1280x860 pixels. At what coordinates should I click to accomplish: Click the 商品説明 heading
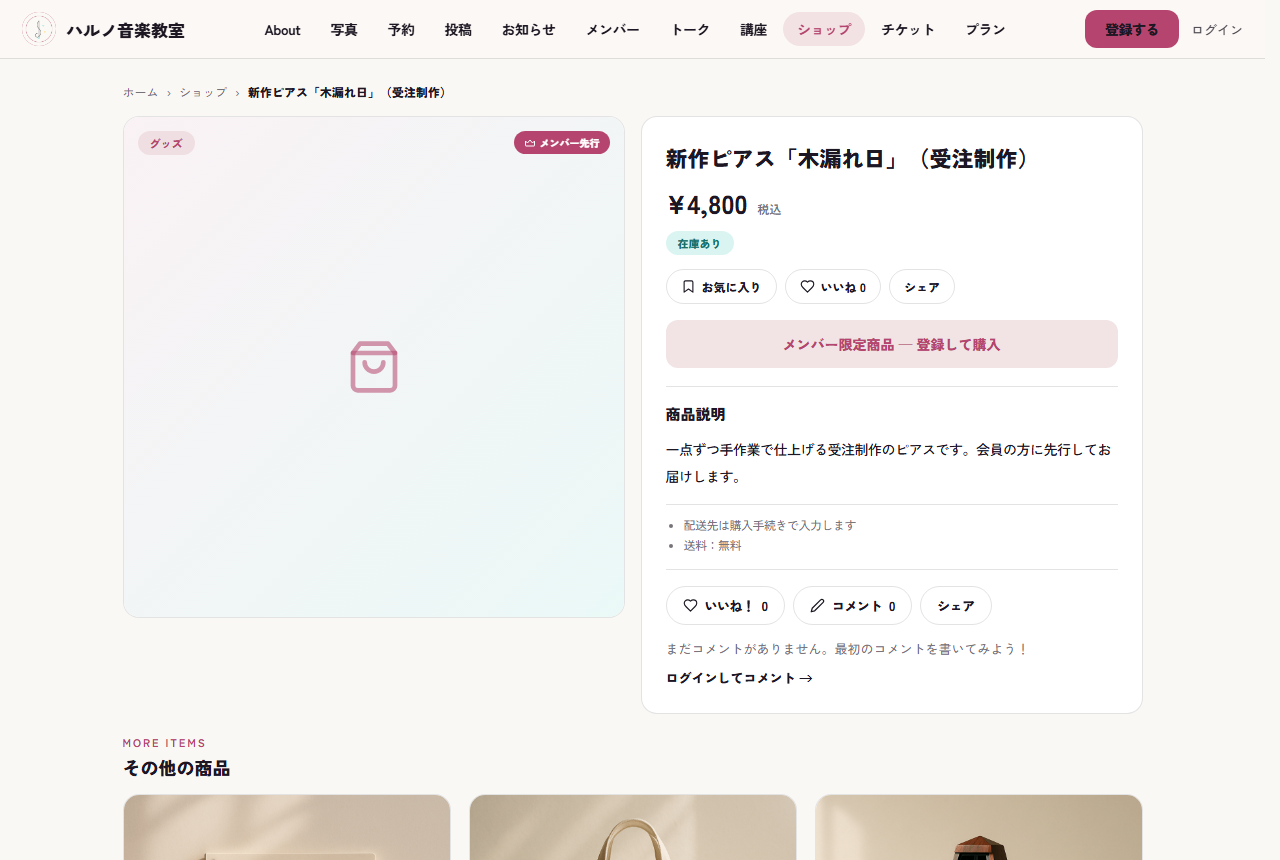click(696, 414)
